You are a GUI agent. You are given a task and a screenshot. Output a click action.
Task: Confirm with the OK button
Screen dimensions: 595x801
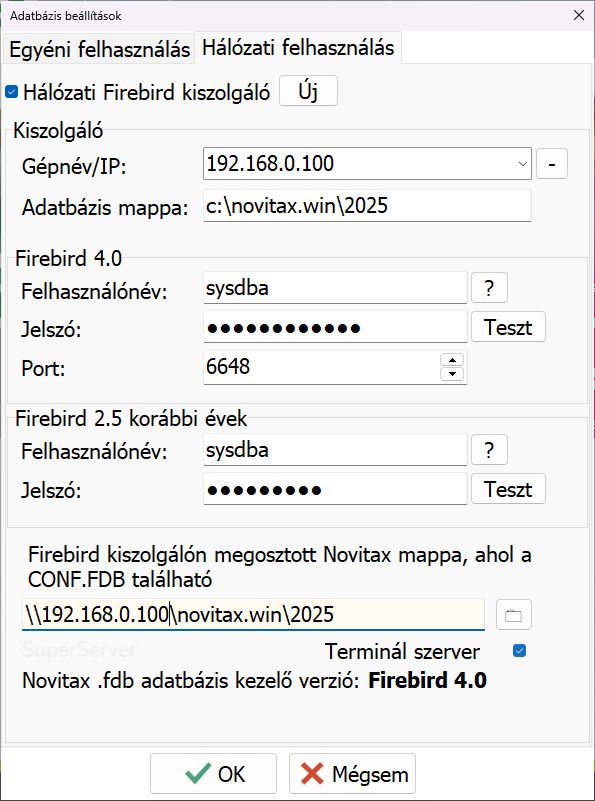(213, 774)
